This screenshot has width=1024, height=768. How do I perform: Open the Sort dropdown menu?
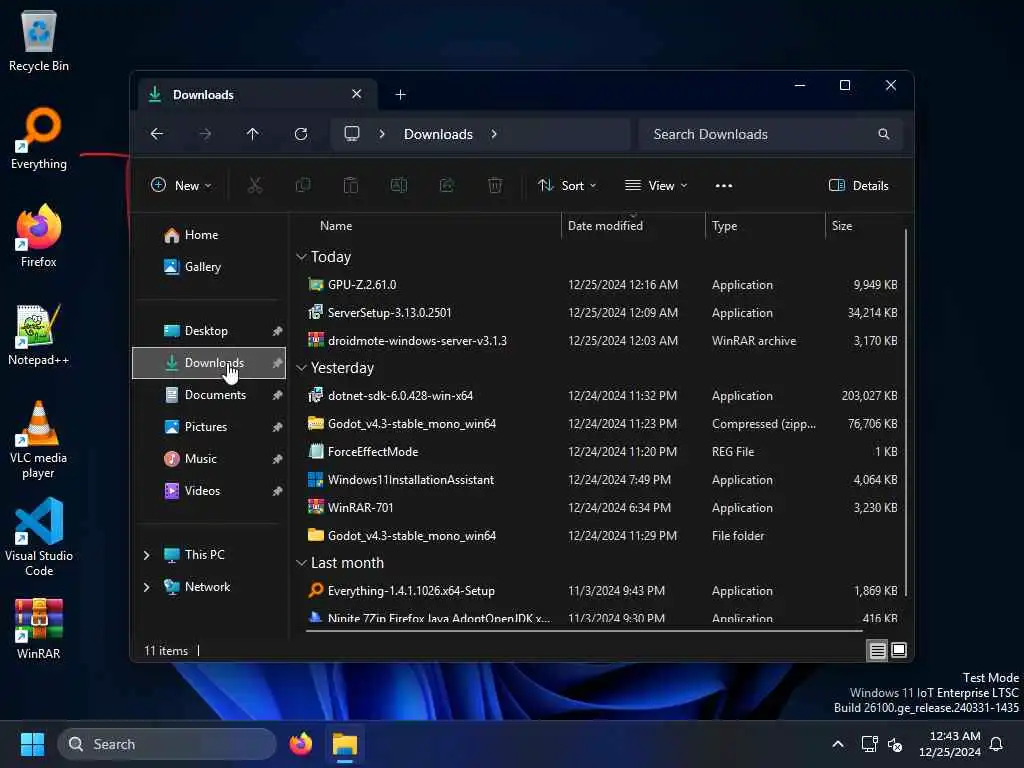(x=567, y=185)
